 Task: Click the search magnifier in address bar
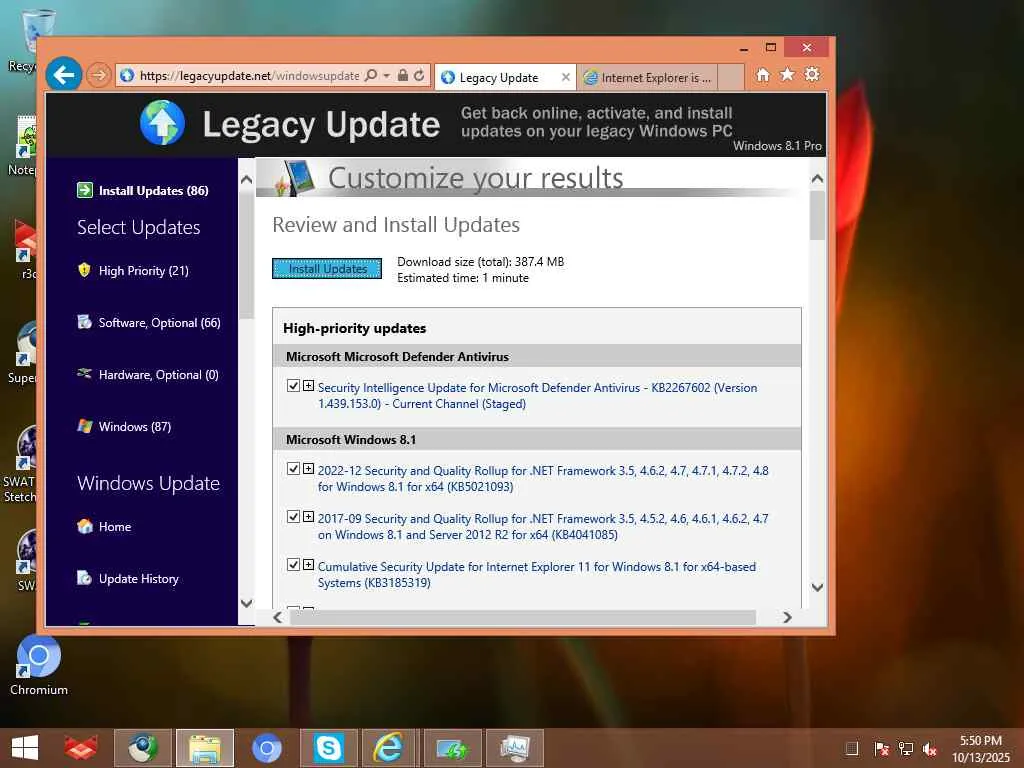pos(371,75)
